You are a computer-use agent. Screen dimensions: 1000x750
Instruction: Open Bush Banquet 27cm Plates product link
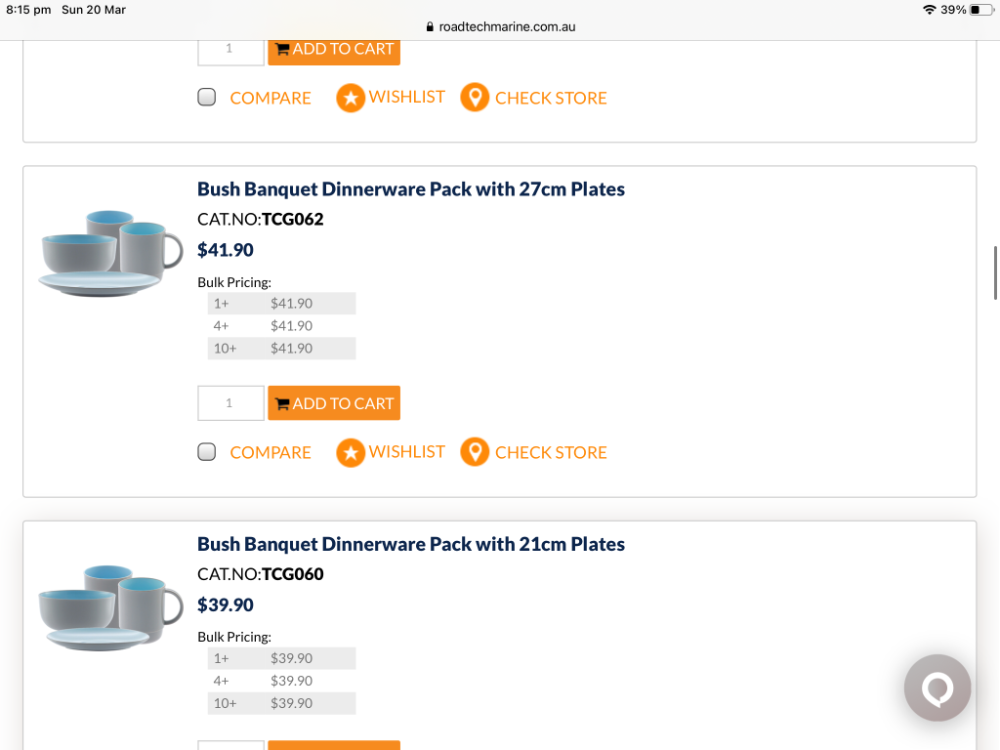click(x=411, y=189)
